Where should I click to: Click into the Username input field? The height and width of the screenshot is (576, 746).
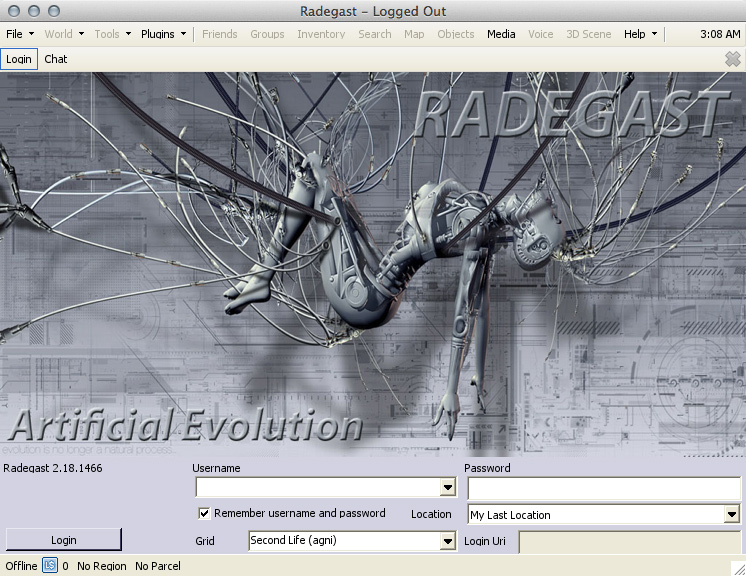tap(318, 487)
